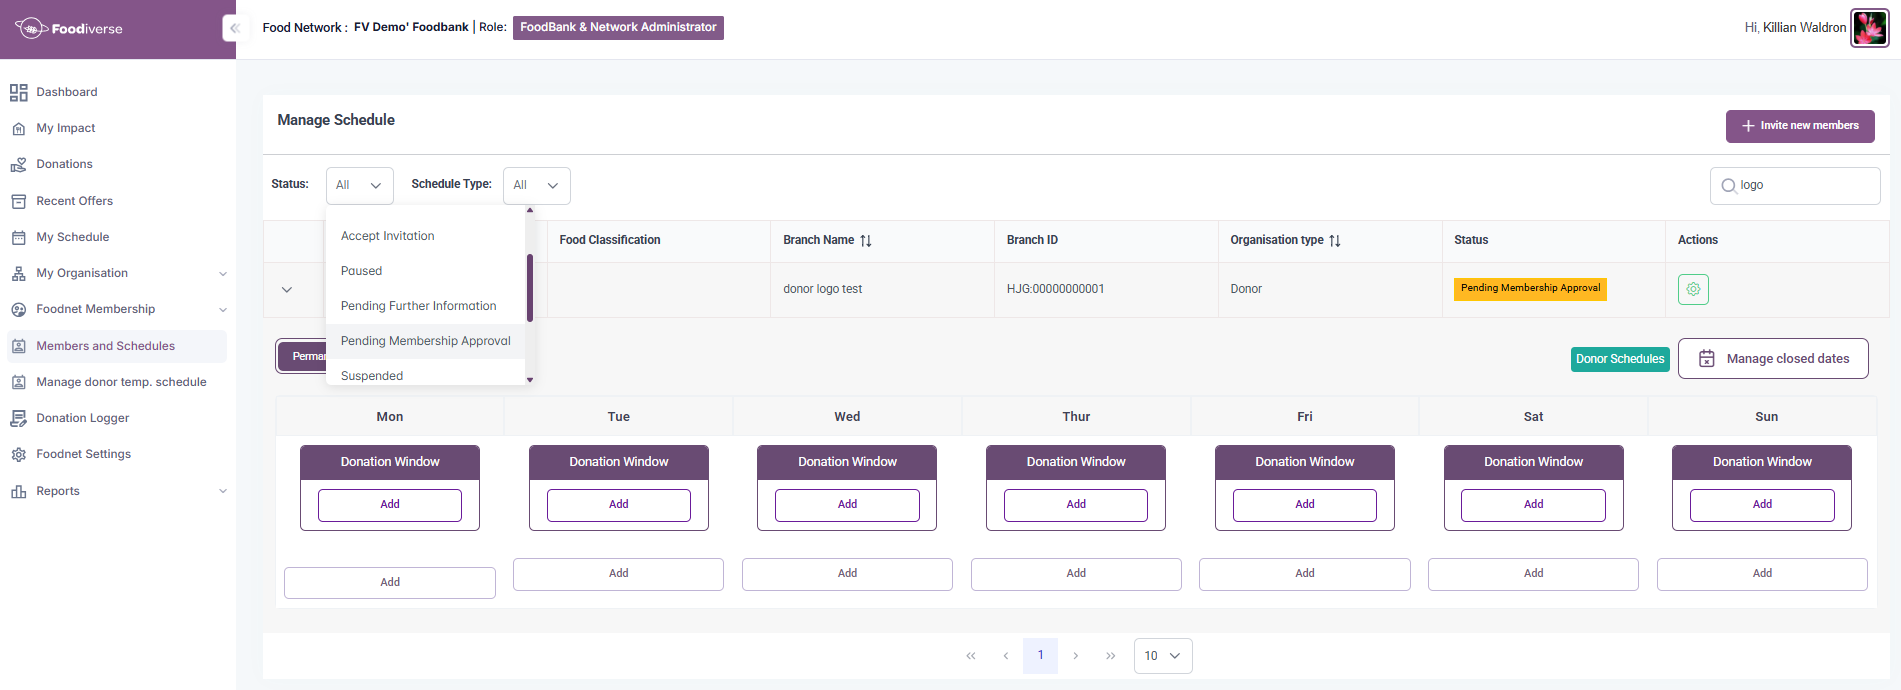
Task: Click the Members and Schedules icon
Action: [x=18, y=346]
